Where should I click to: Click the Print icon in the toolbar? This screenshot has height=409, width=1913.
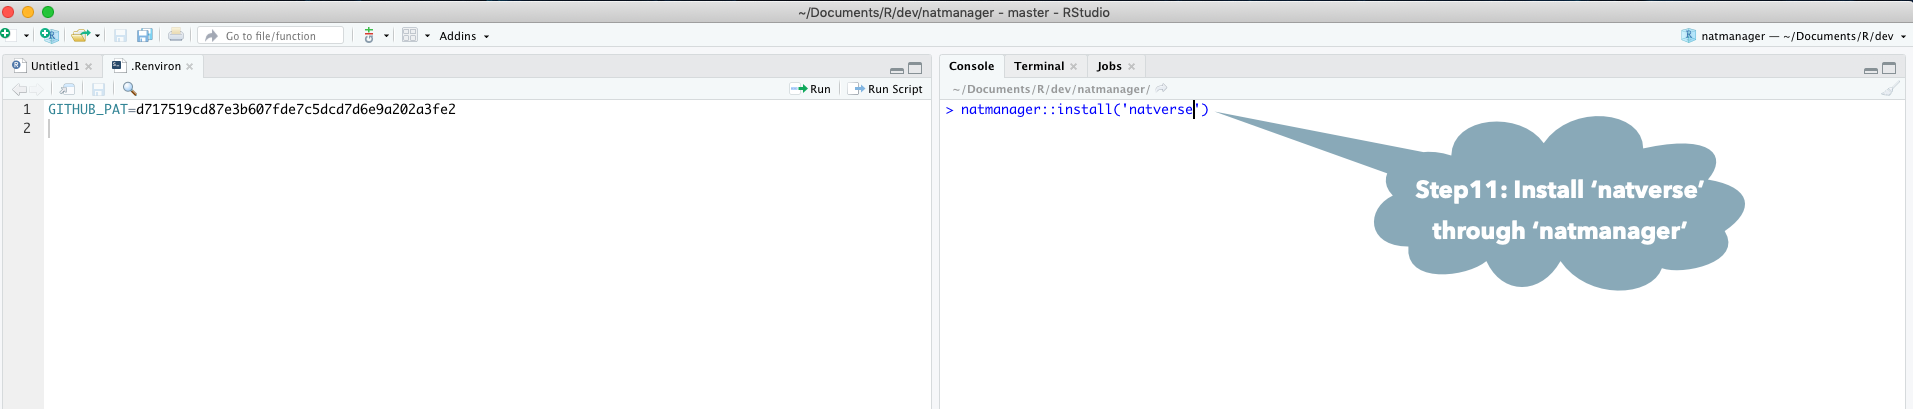[176, 35]
